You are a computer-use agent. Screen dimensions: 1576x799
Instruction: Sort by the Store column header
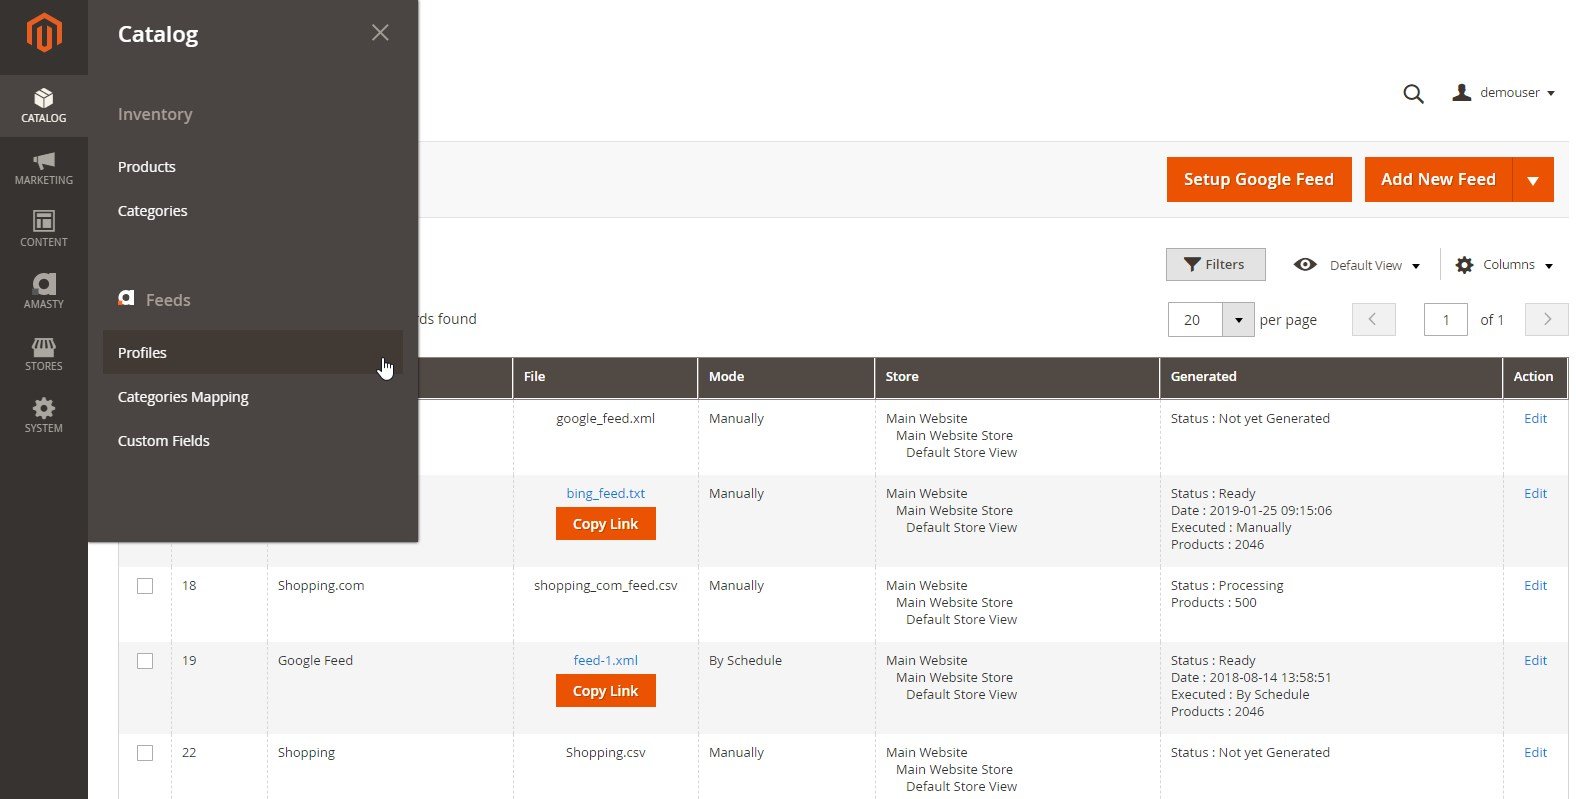click(x=1017, y=377)
